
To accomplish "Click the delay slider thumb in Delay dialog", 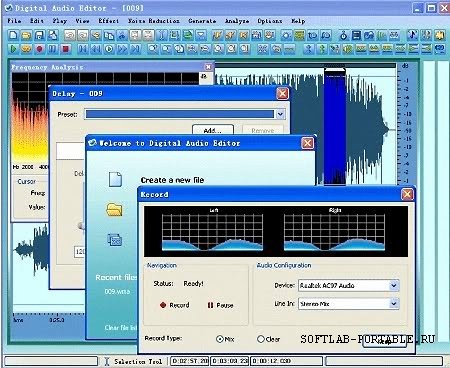I will point(81,226).
